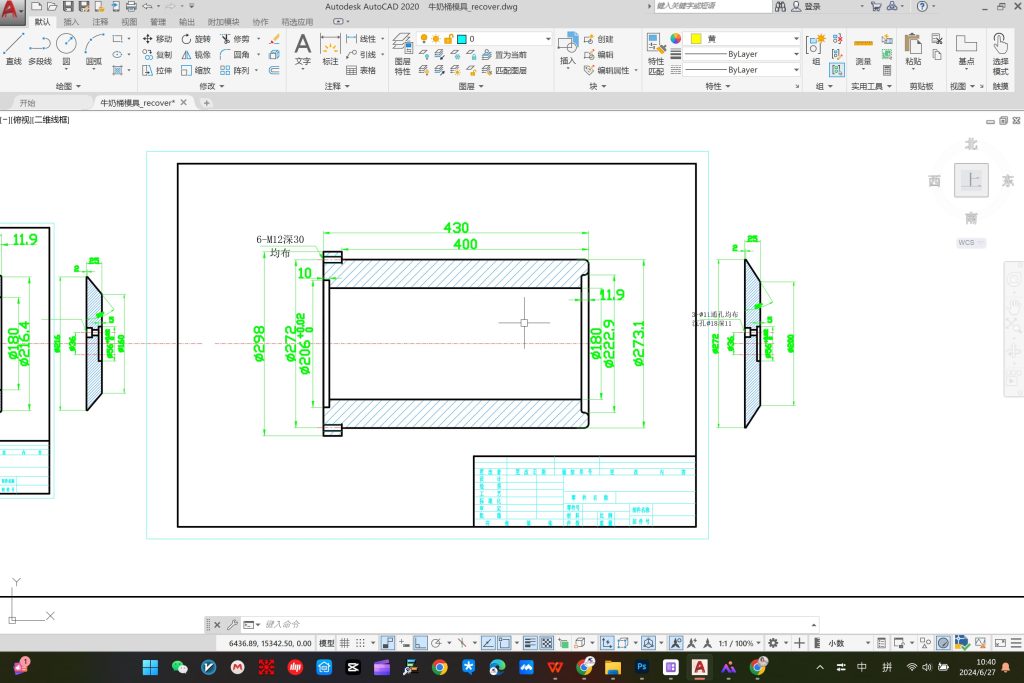Image resolution: width=1024 pixels, height=683 pixels.
Task: Open the 管理 (Manage) ribbon tab
Action: tap(158, 22)
